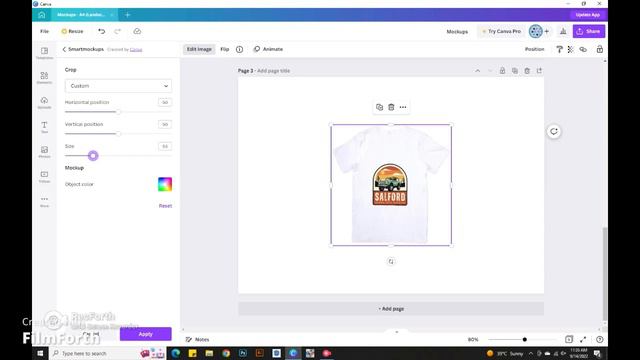Open Edge from the taskbar

coord(176,353)
